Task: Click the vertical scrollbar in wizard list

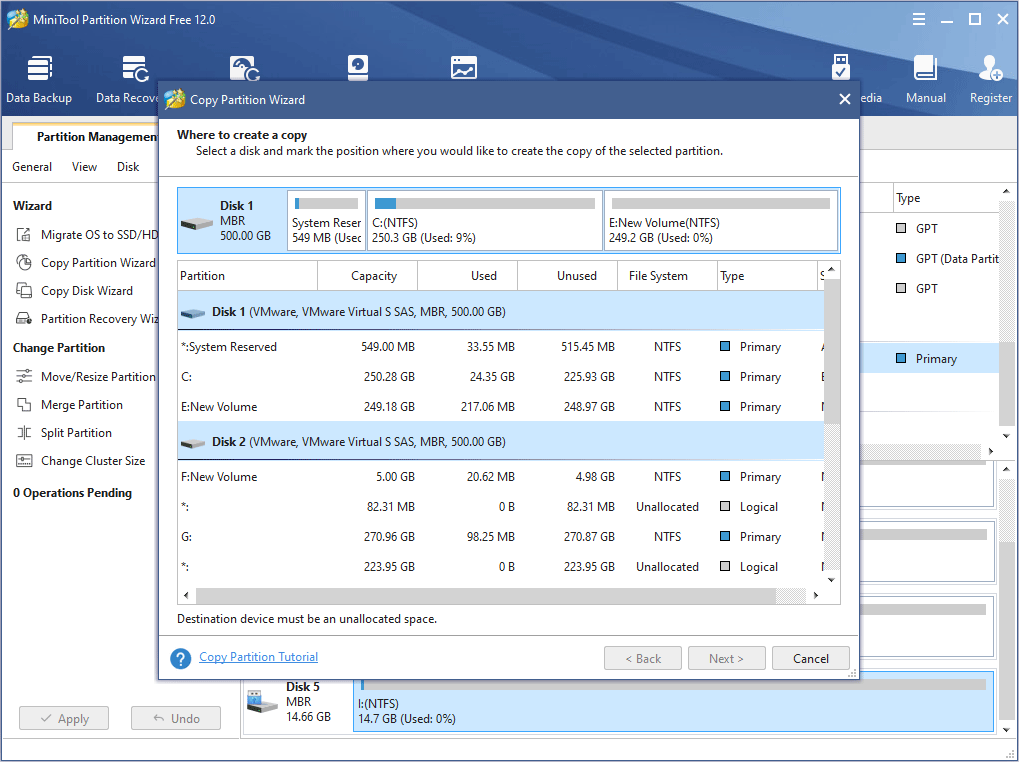Action: (x=831, y=351)
